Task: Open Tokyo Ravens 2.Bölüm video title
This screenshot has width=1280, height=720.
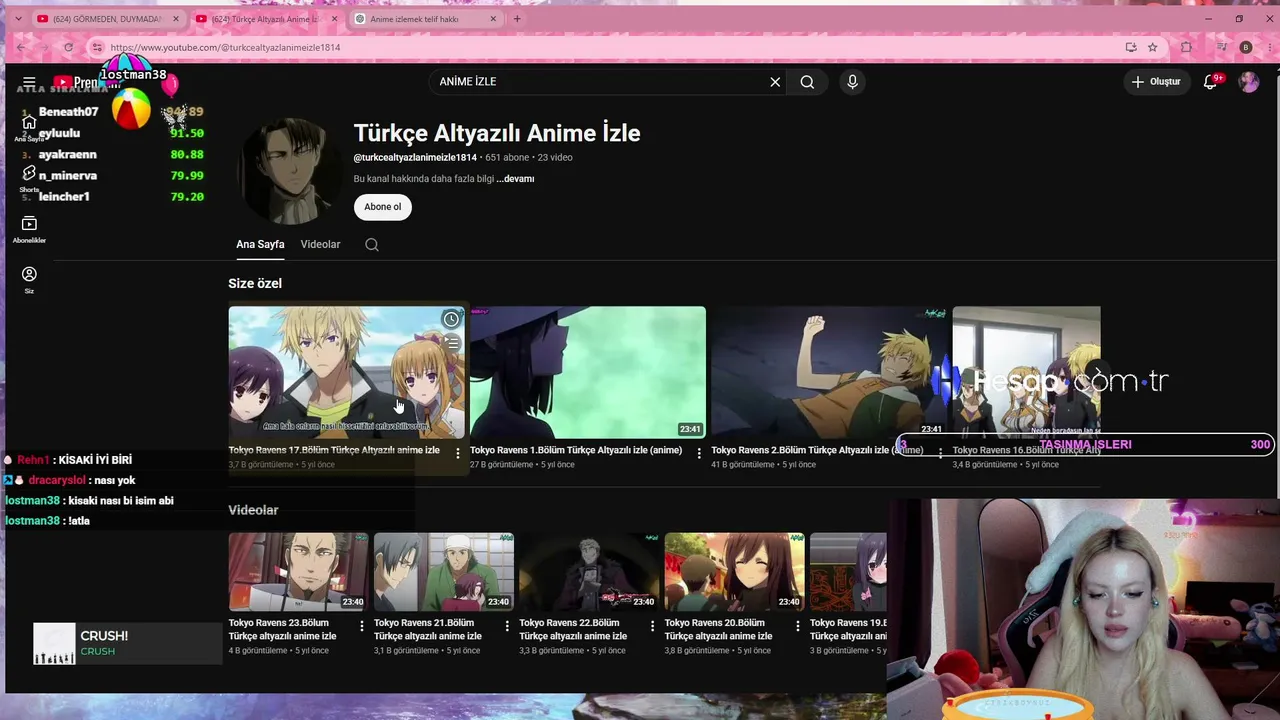Action: point(817,451)
